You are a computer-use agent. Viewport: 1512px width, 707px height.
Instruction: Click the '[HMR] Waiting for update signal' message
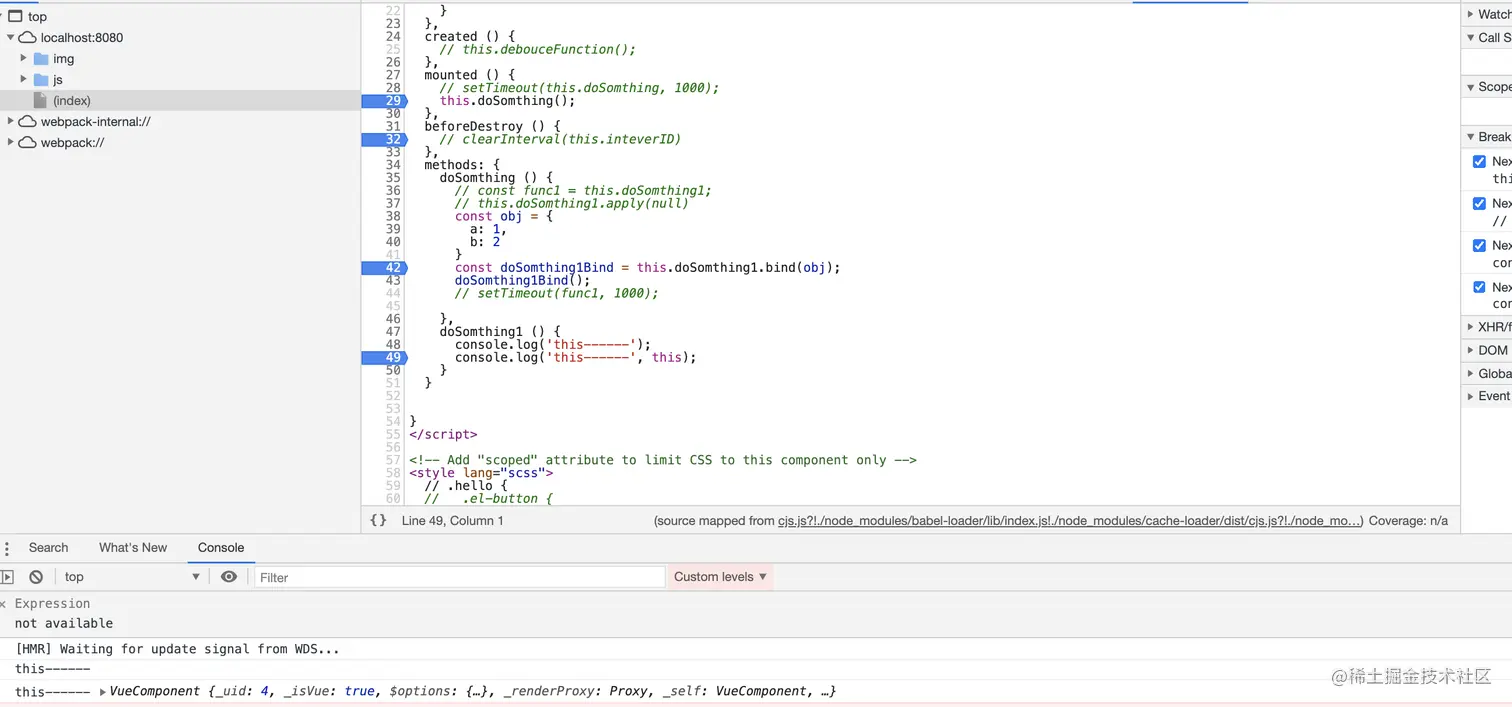pyautogui.click(x=177, y=649)
